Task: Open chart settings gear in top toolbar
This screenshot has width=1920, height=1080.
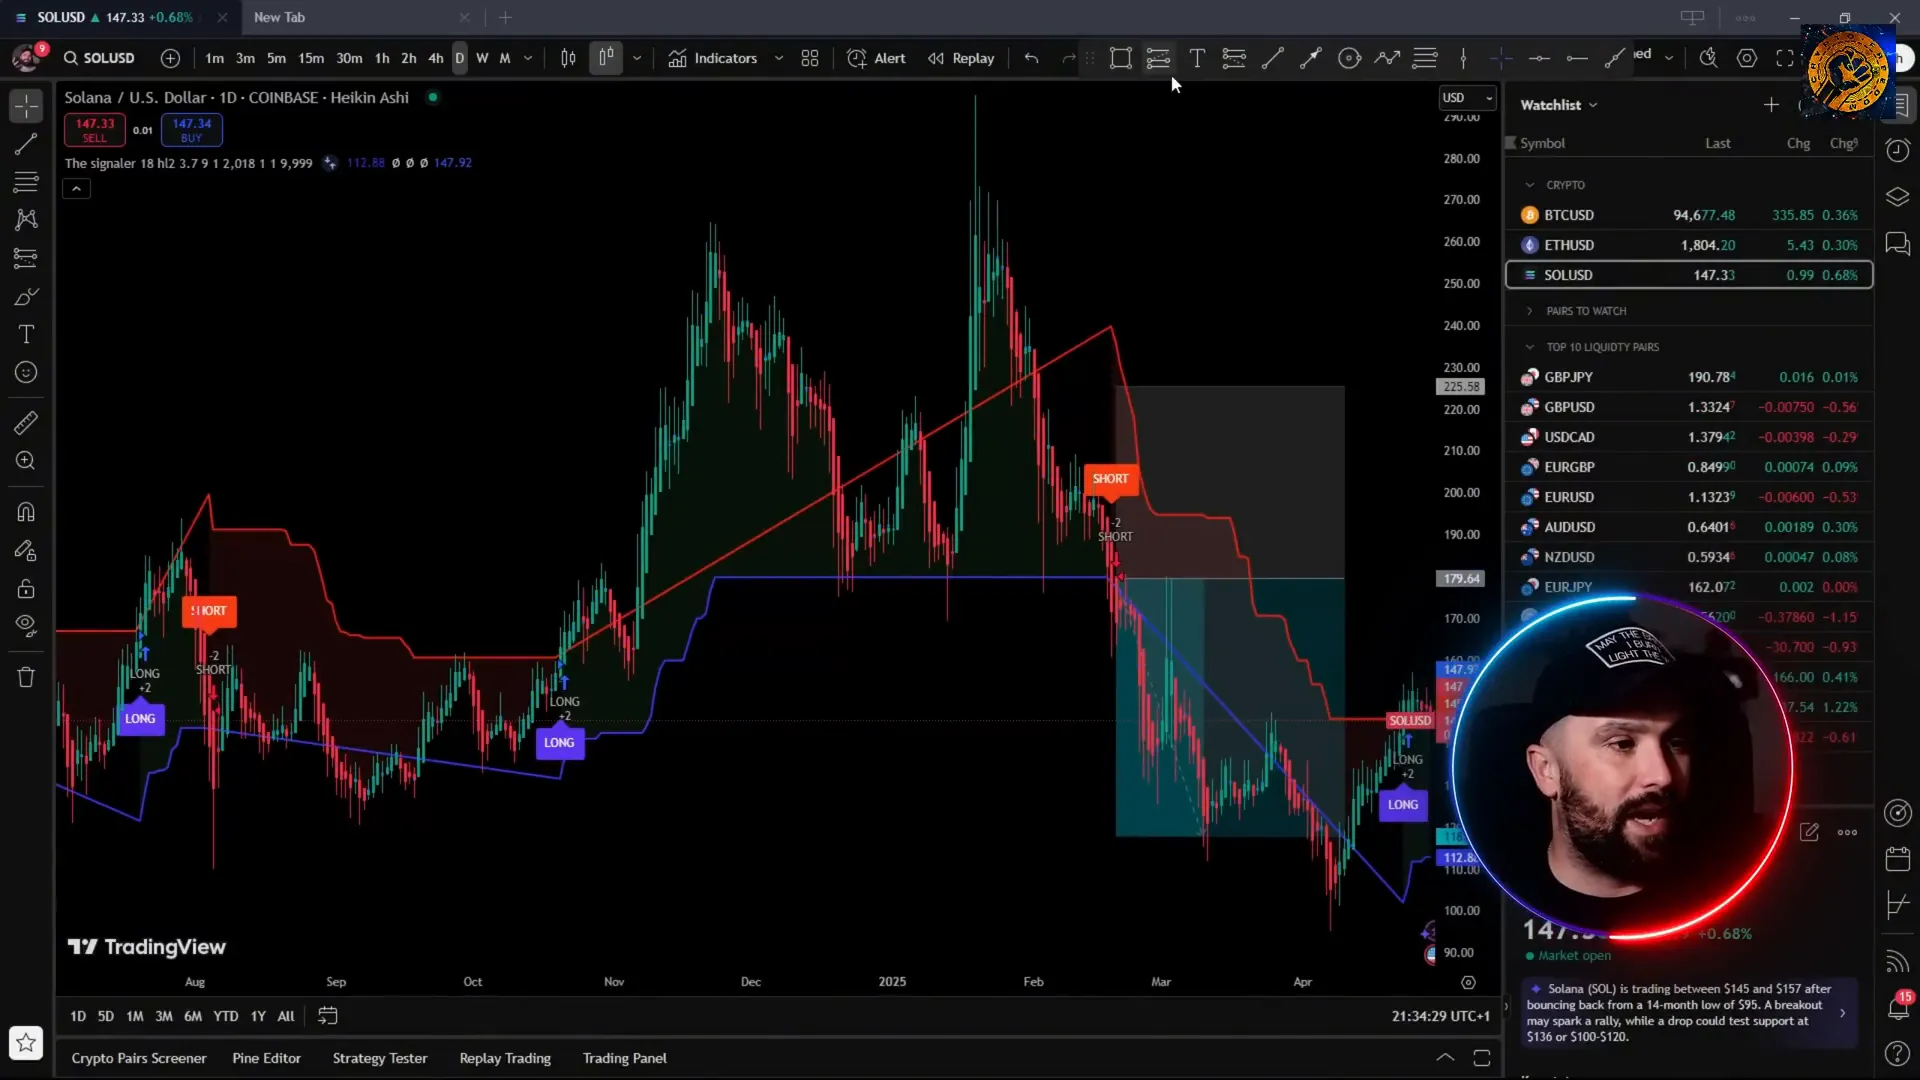Action: (x=1747, y=58)
